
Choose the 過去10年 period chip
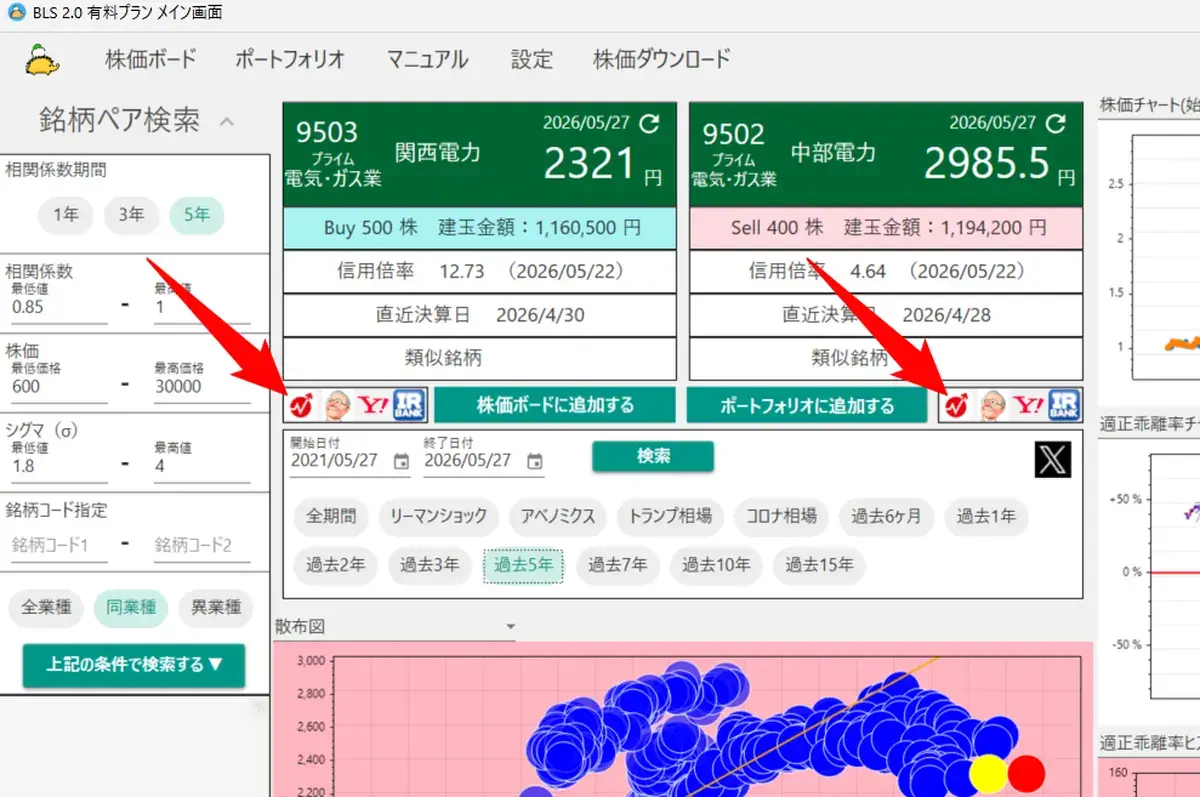[x=716, y=565]
